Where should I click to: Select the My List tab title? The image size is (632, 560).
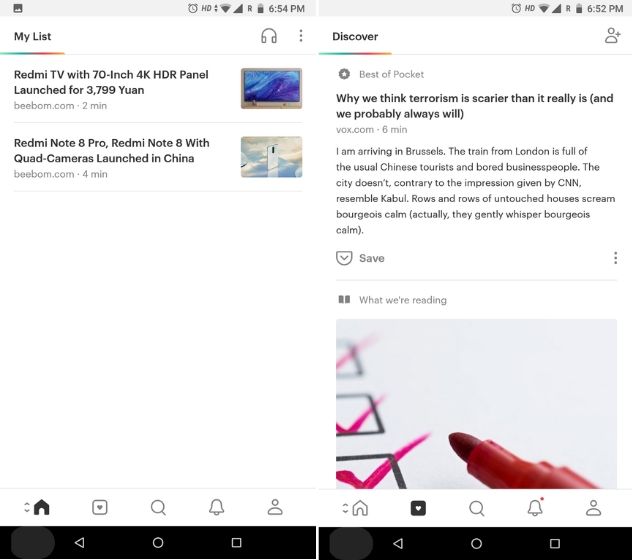pyautogui.click(x=33, y=36)
